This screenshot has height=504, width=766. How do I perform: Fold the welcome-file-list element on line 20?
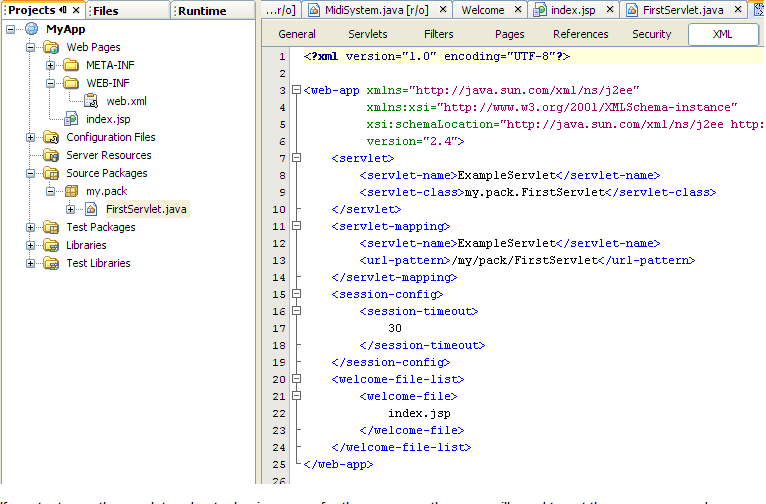[x=296, y=378]
